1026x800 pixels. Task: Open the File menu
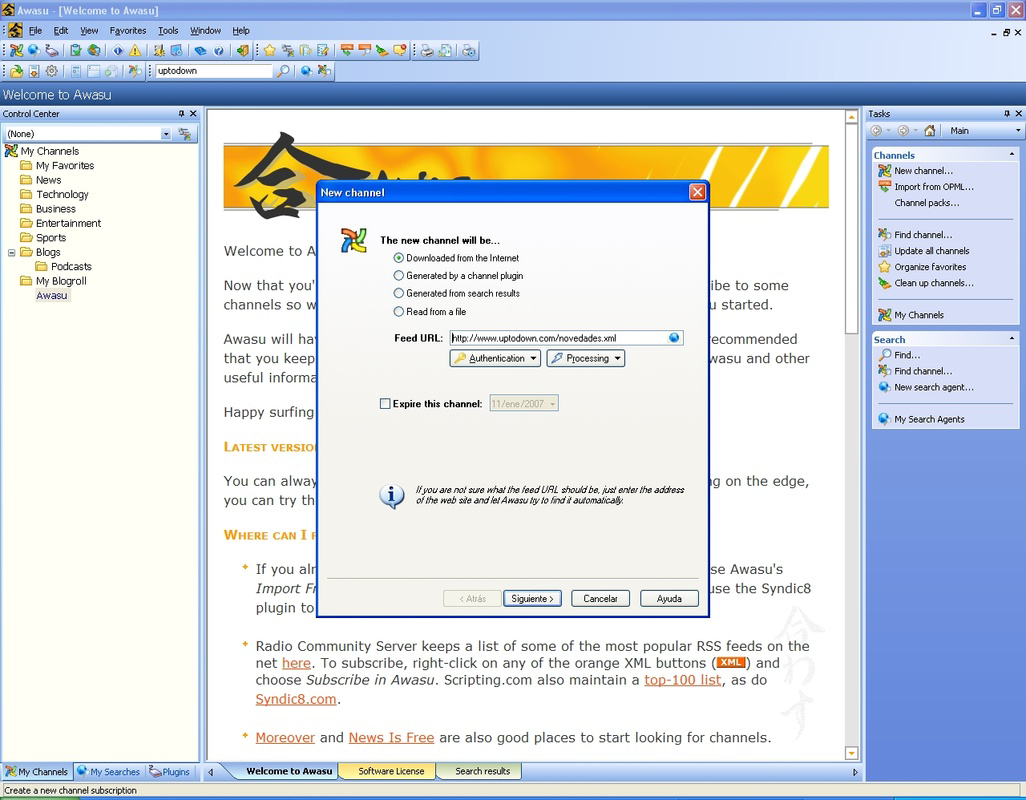click(x=35, y=31)
